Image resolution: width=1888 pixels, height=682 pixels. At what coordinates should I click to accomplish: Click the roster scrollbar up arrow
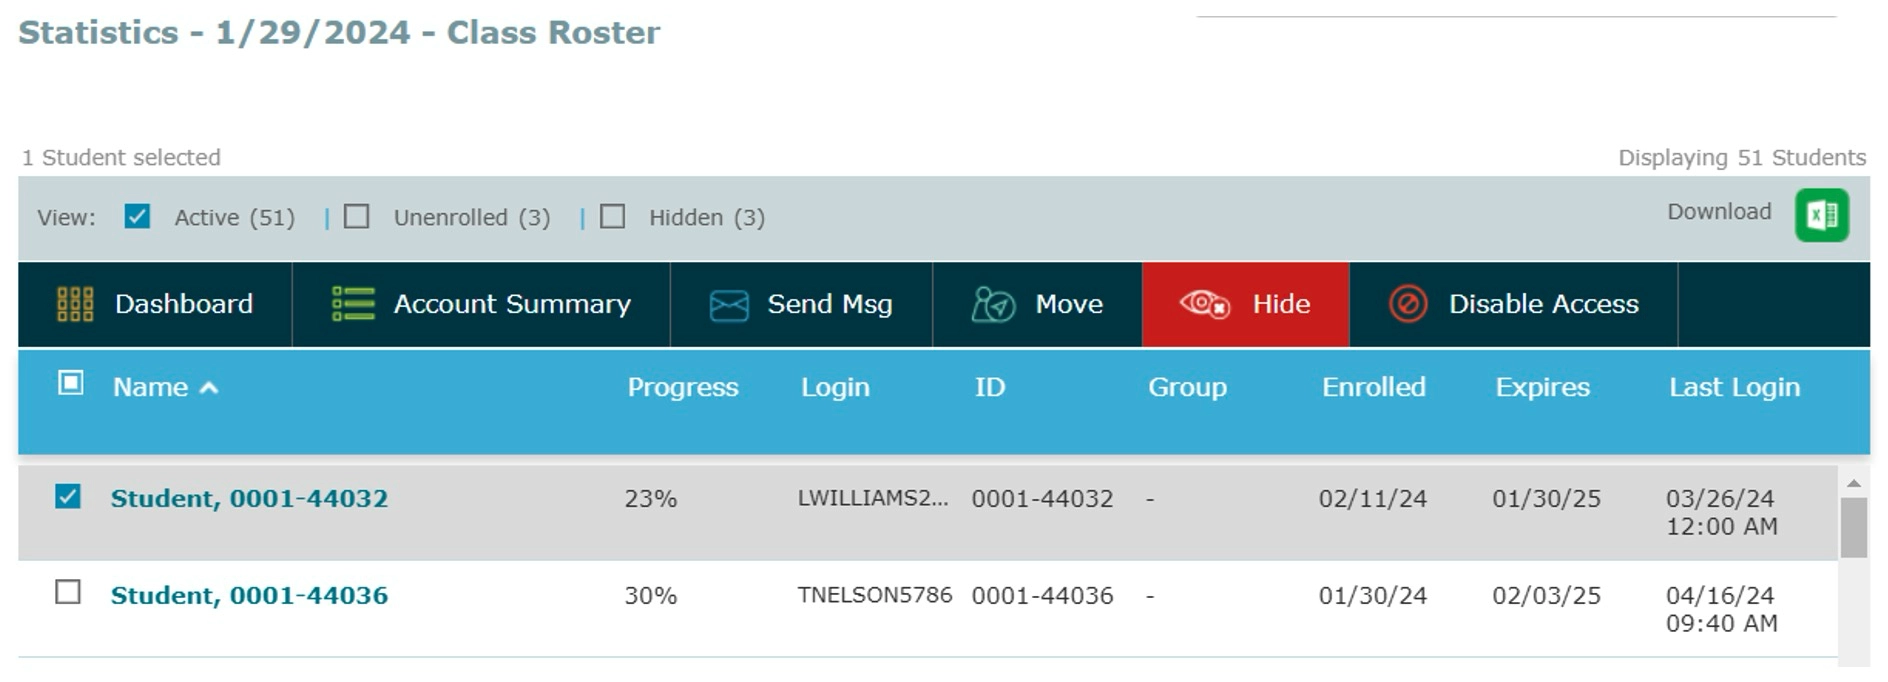(1853, 483)
